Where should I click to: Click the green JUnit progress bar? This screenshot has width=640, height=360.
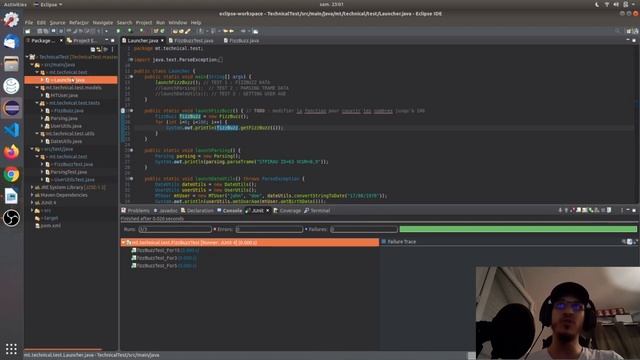518,229
